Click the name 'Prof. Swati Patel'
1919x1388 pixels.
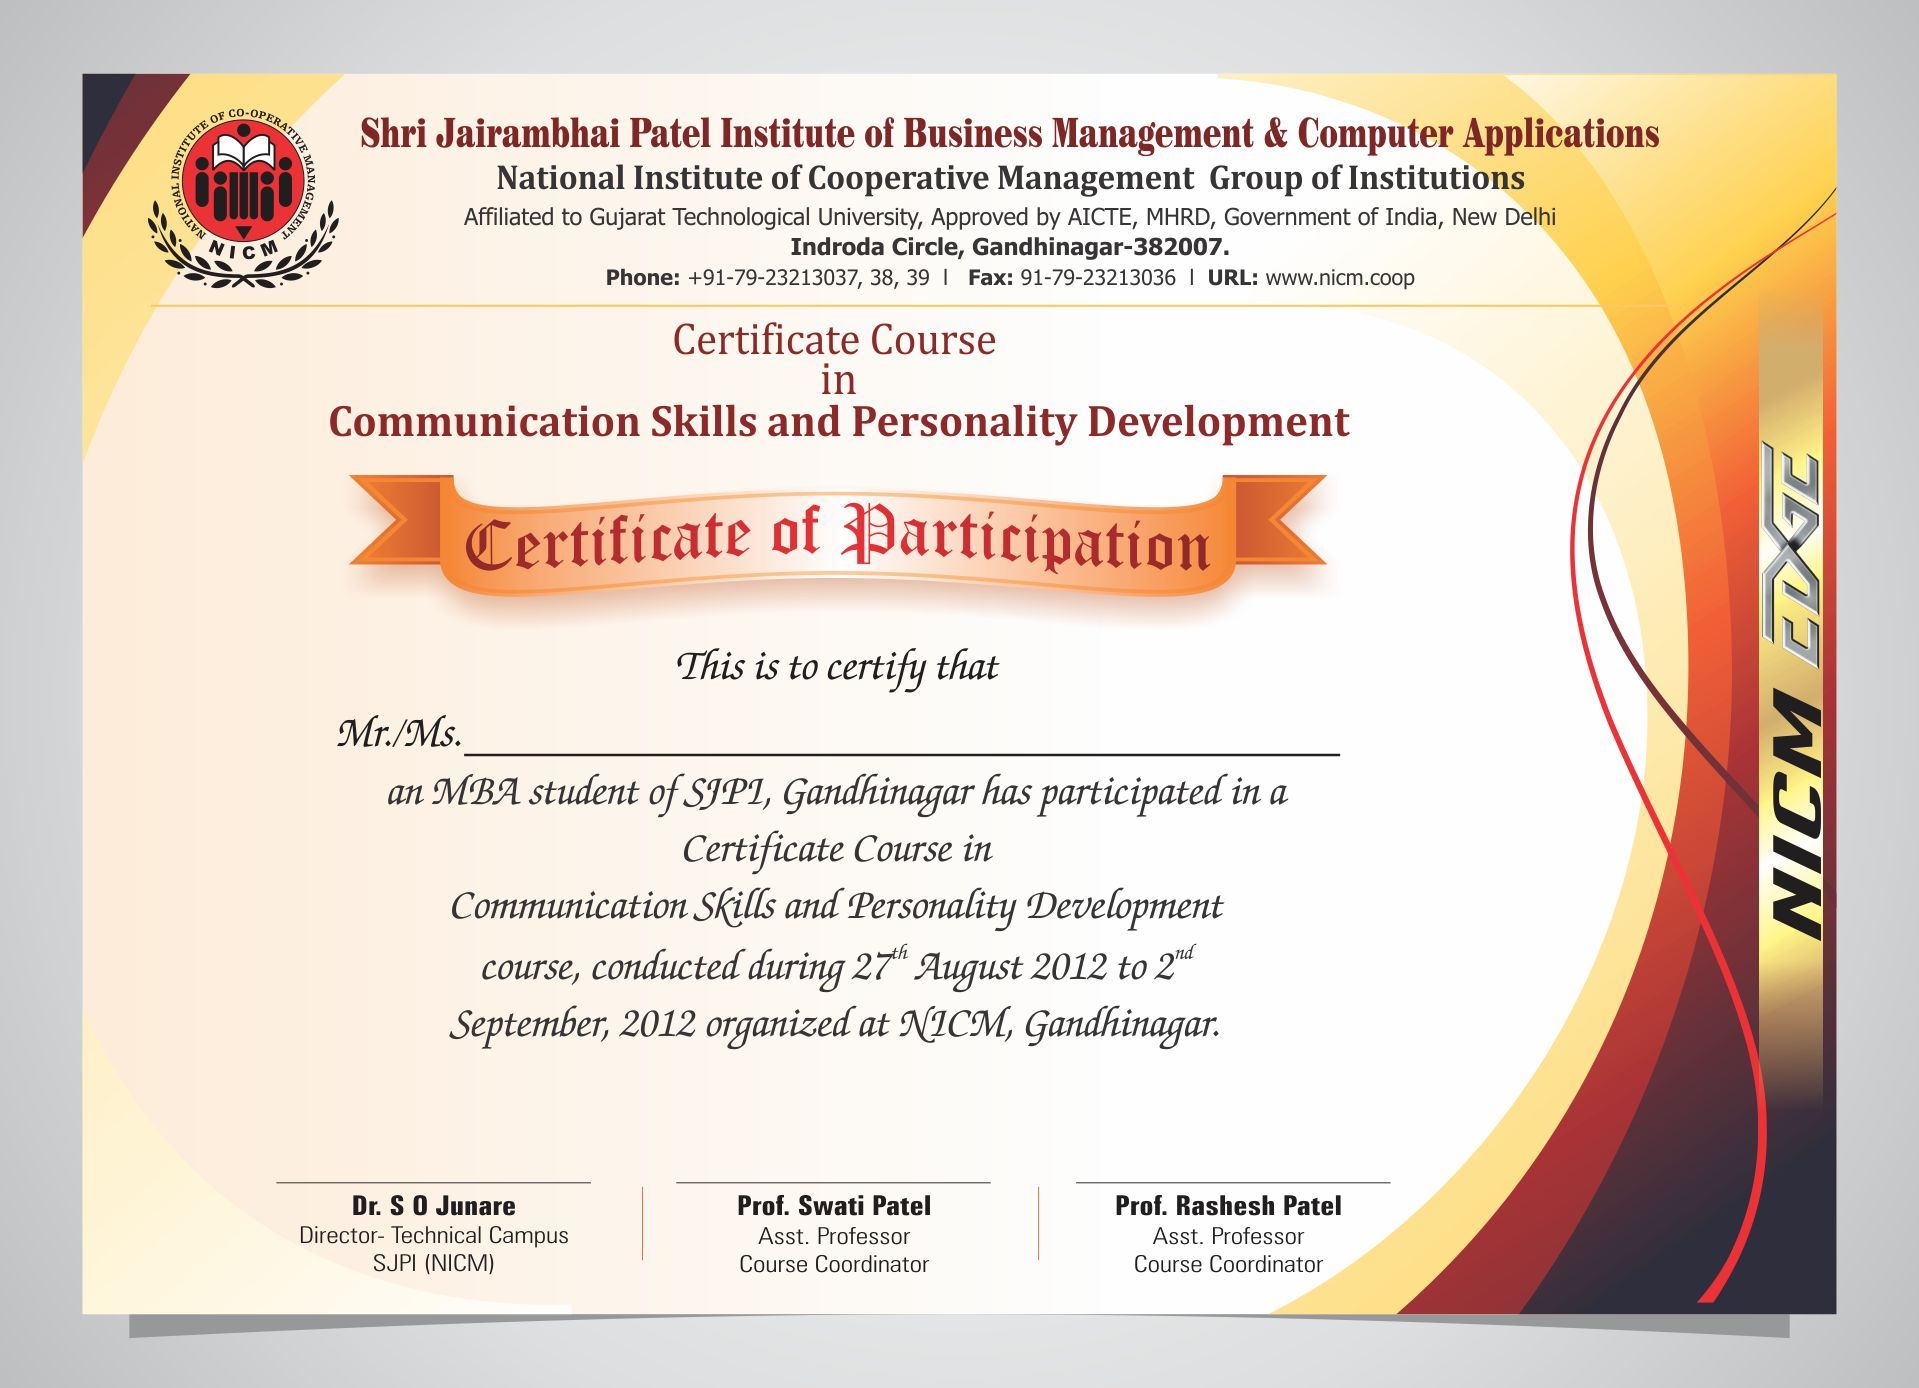tap(833, 1206)
